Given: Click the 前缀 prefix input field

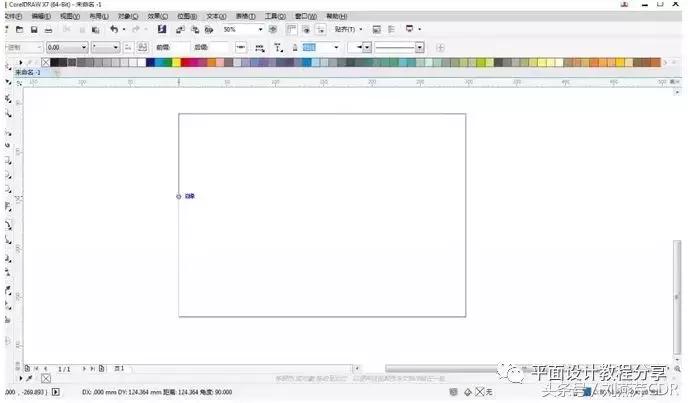Looking at the screenshot, I should 180,47.
